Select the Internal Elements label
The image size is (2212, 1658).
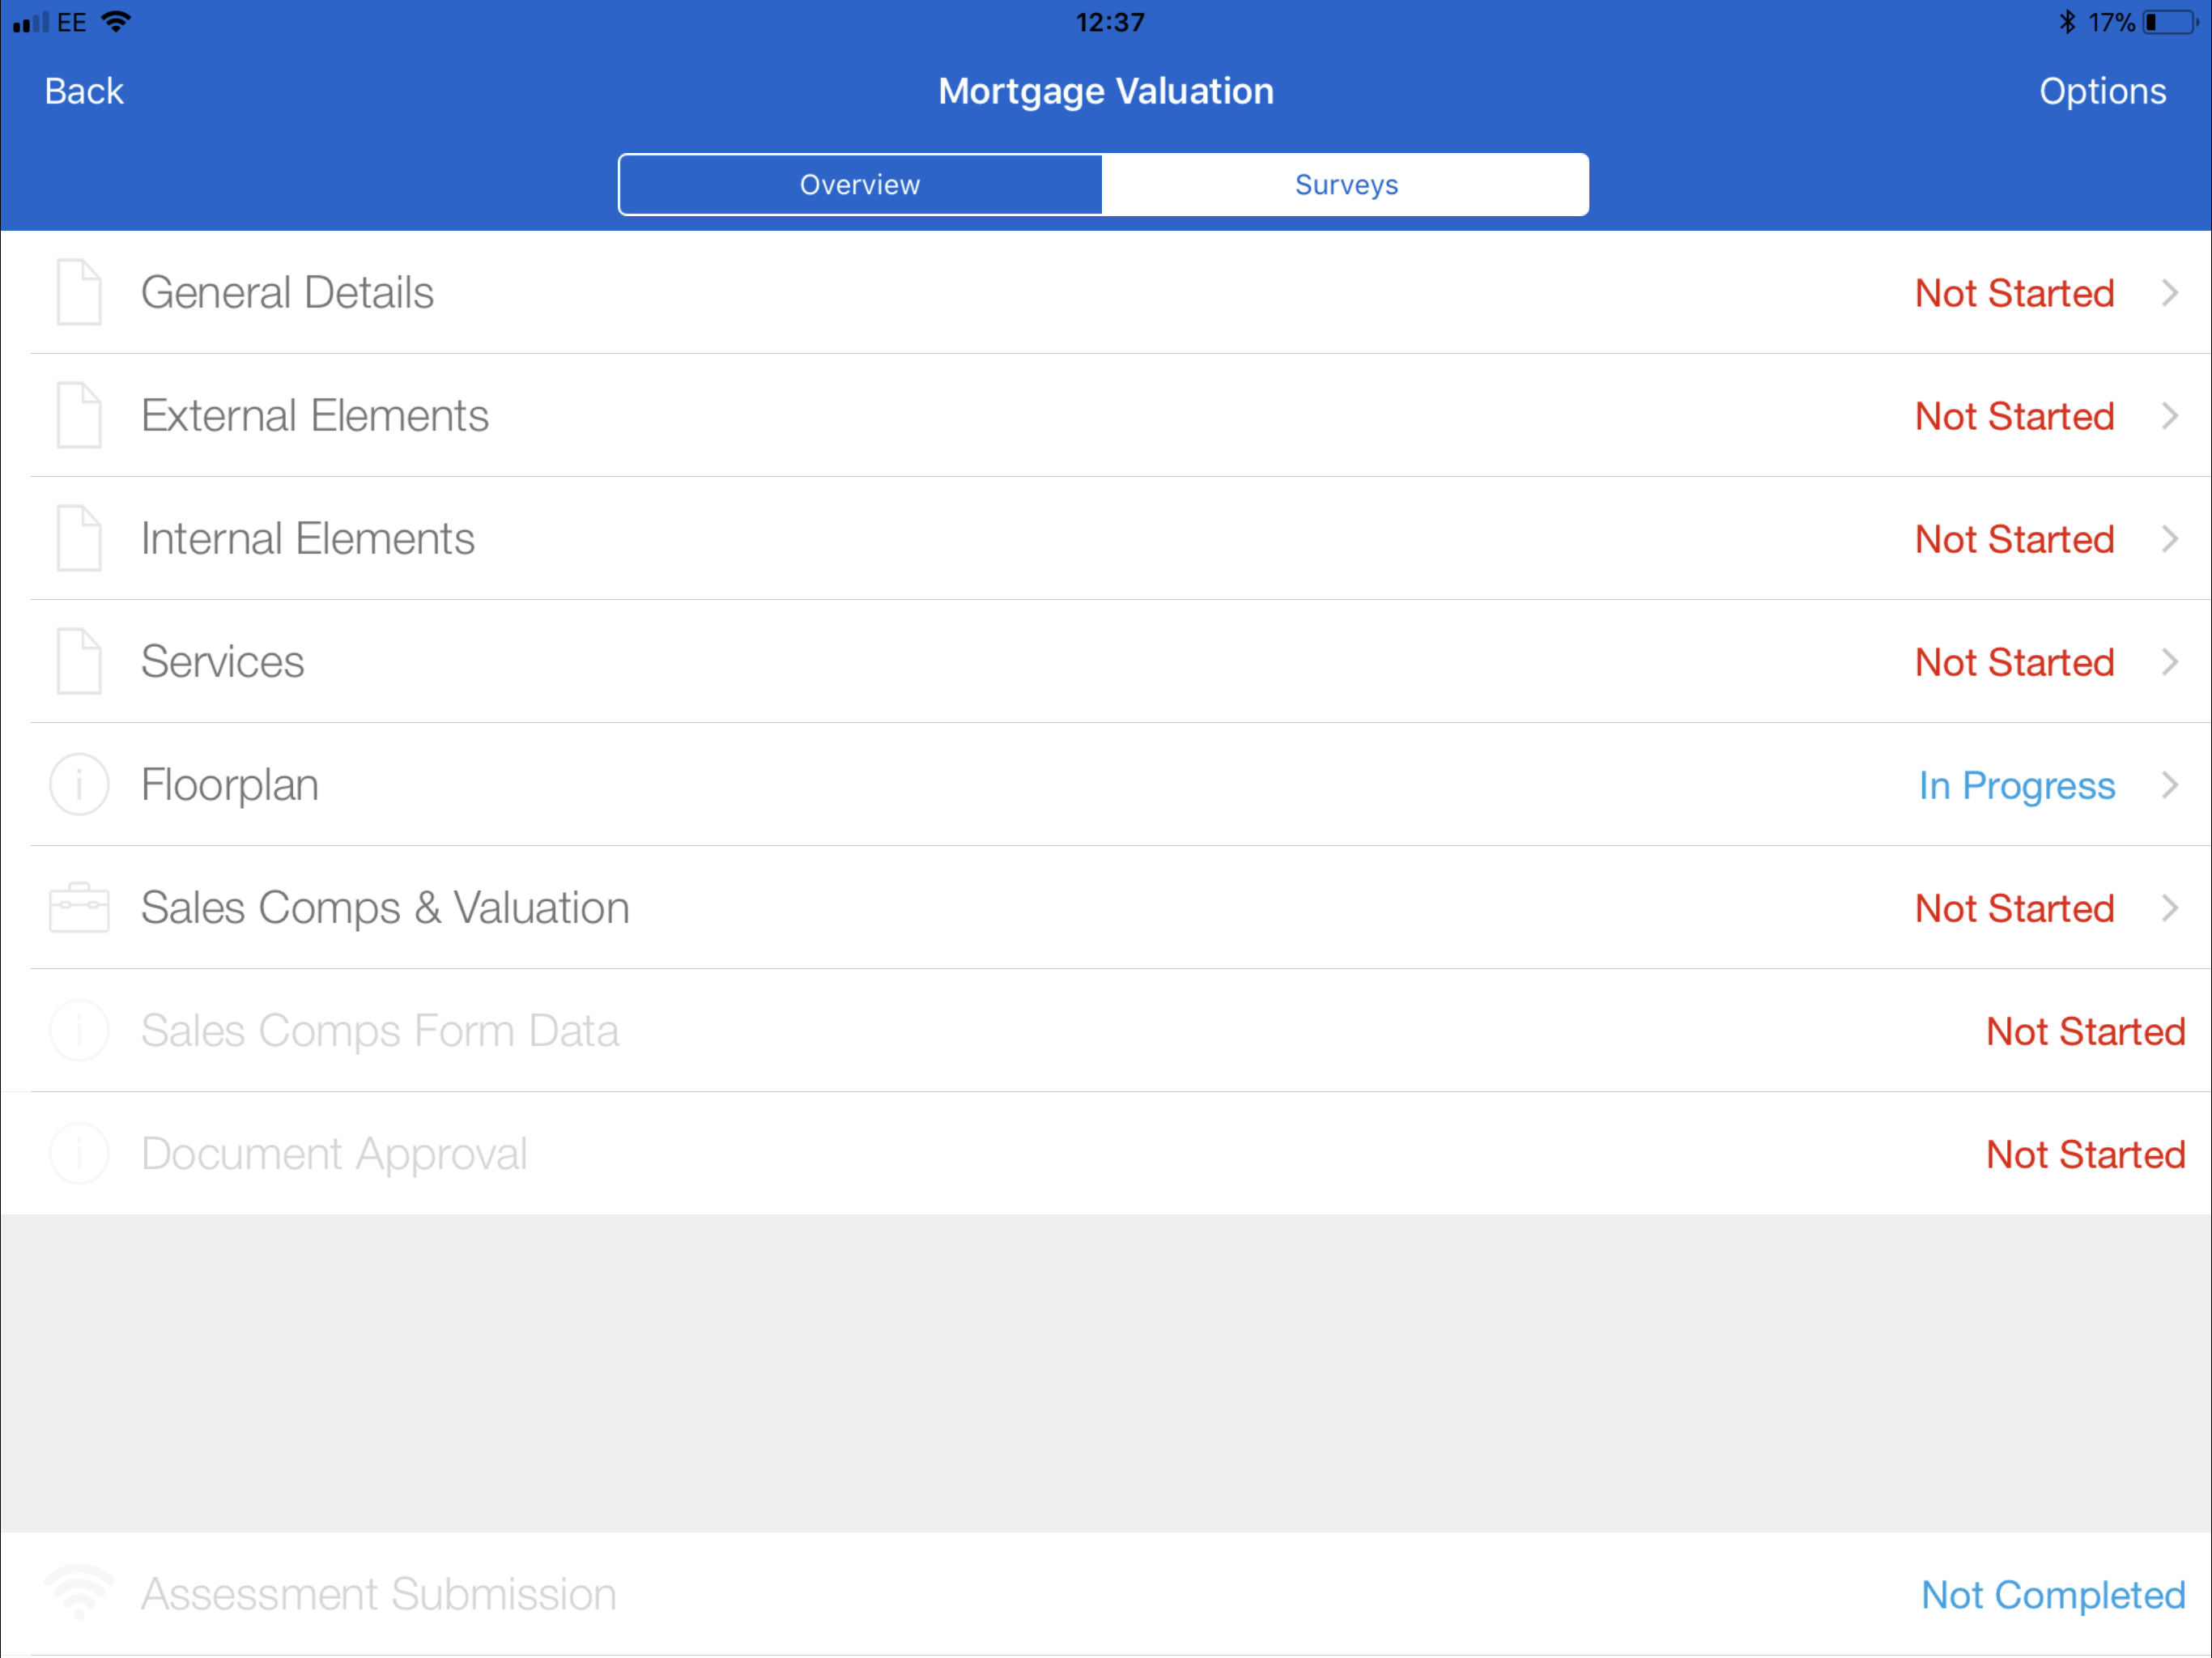(x=308, y=539)
